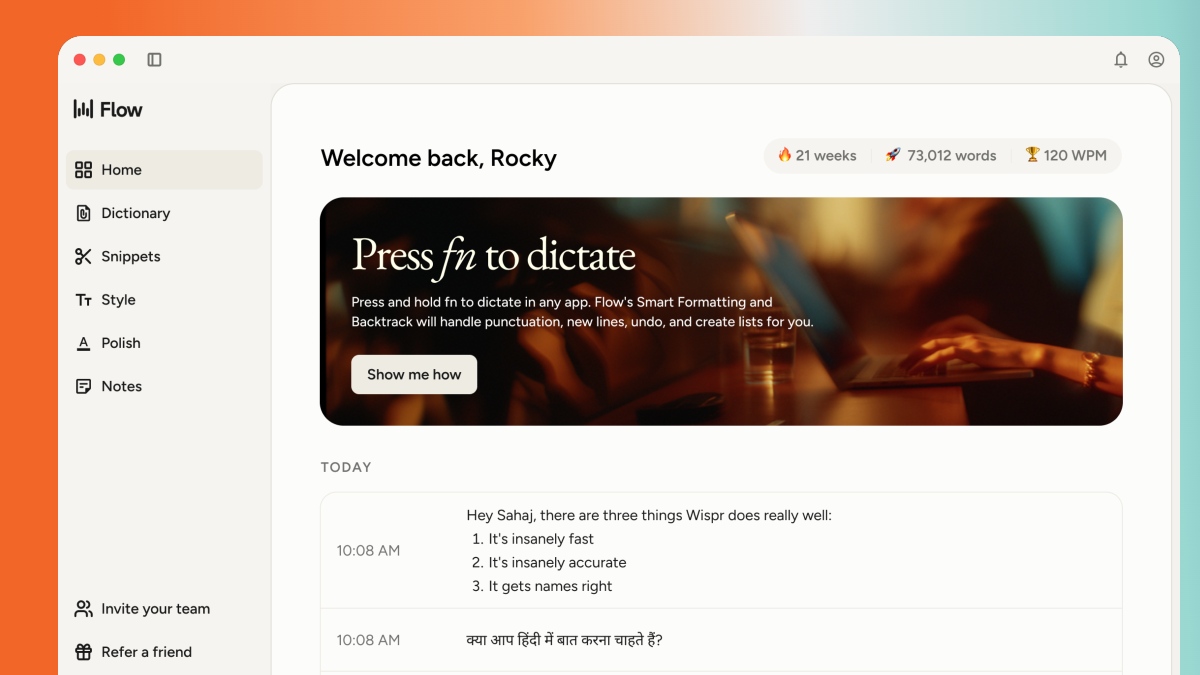1200x675 pixels.
Task: Open the 21 weeks streak stat
Action: tap(820, 155)
